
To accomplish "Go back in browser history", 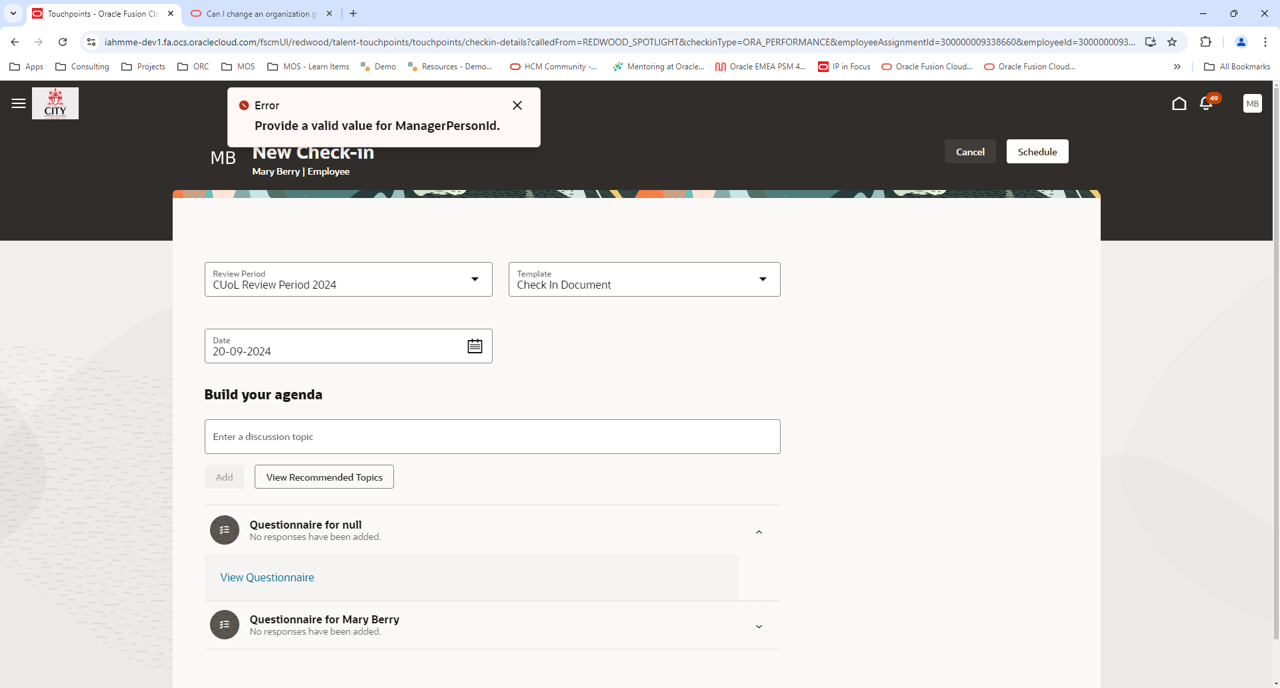I will pos(14,42).
